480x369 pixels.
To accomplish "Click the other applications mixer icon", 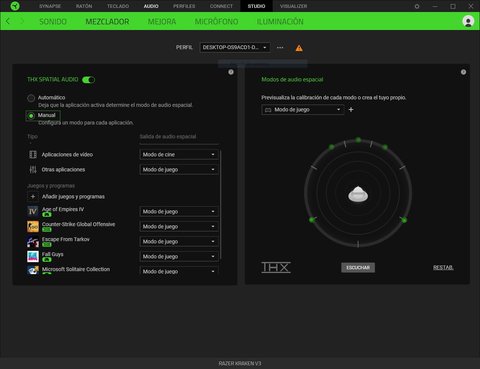I will pyautogui.click(x=33, y=169).
